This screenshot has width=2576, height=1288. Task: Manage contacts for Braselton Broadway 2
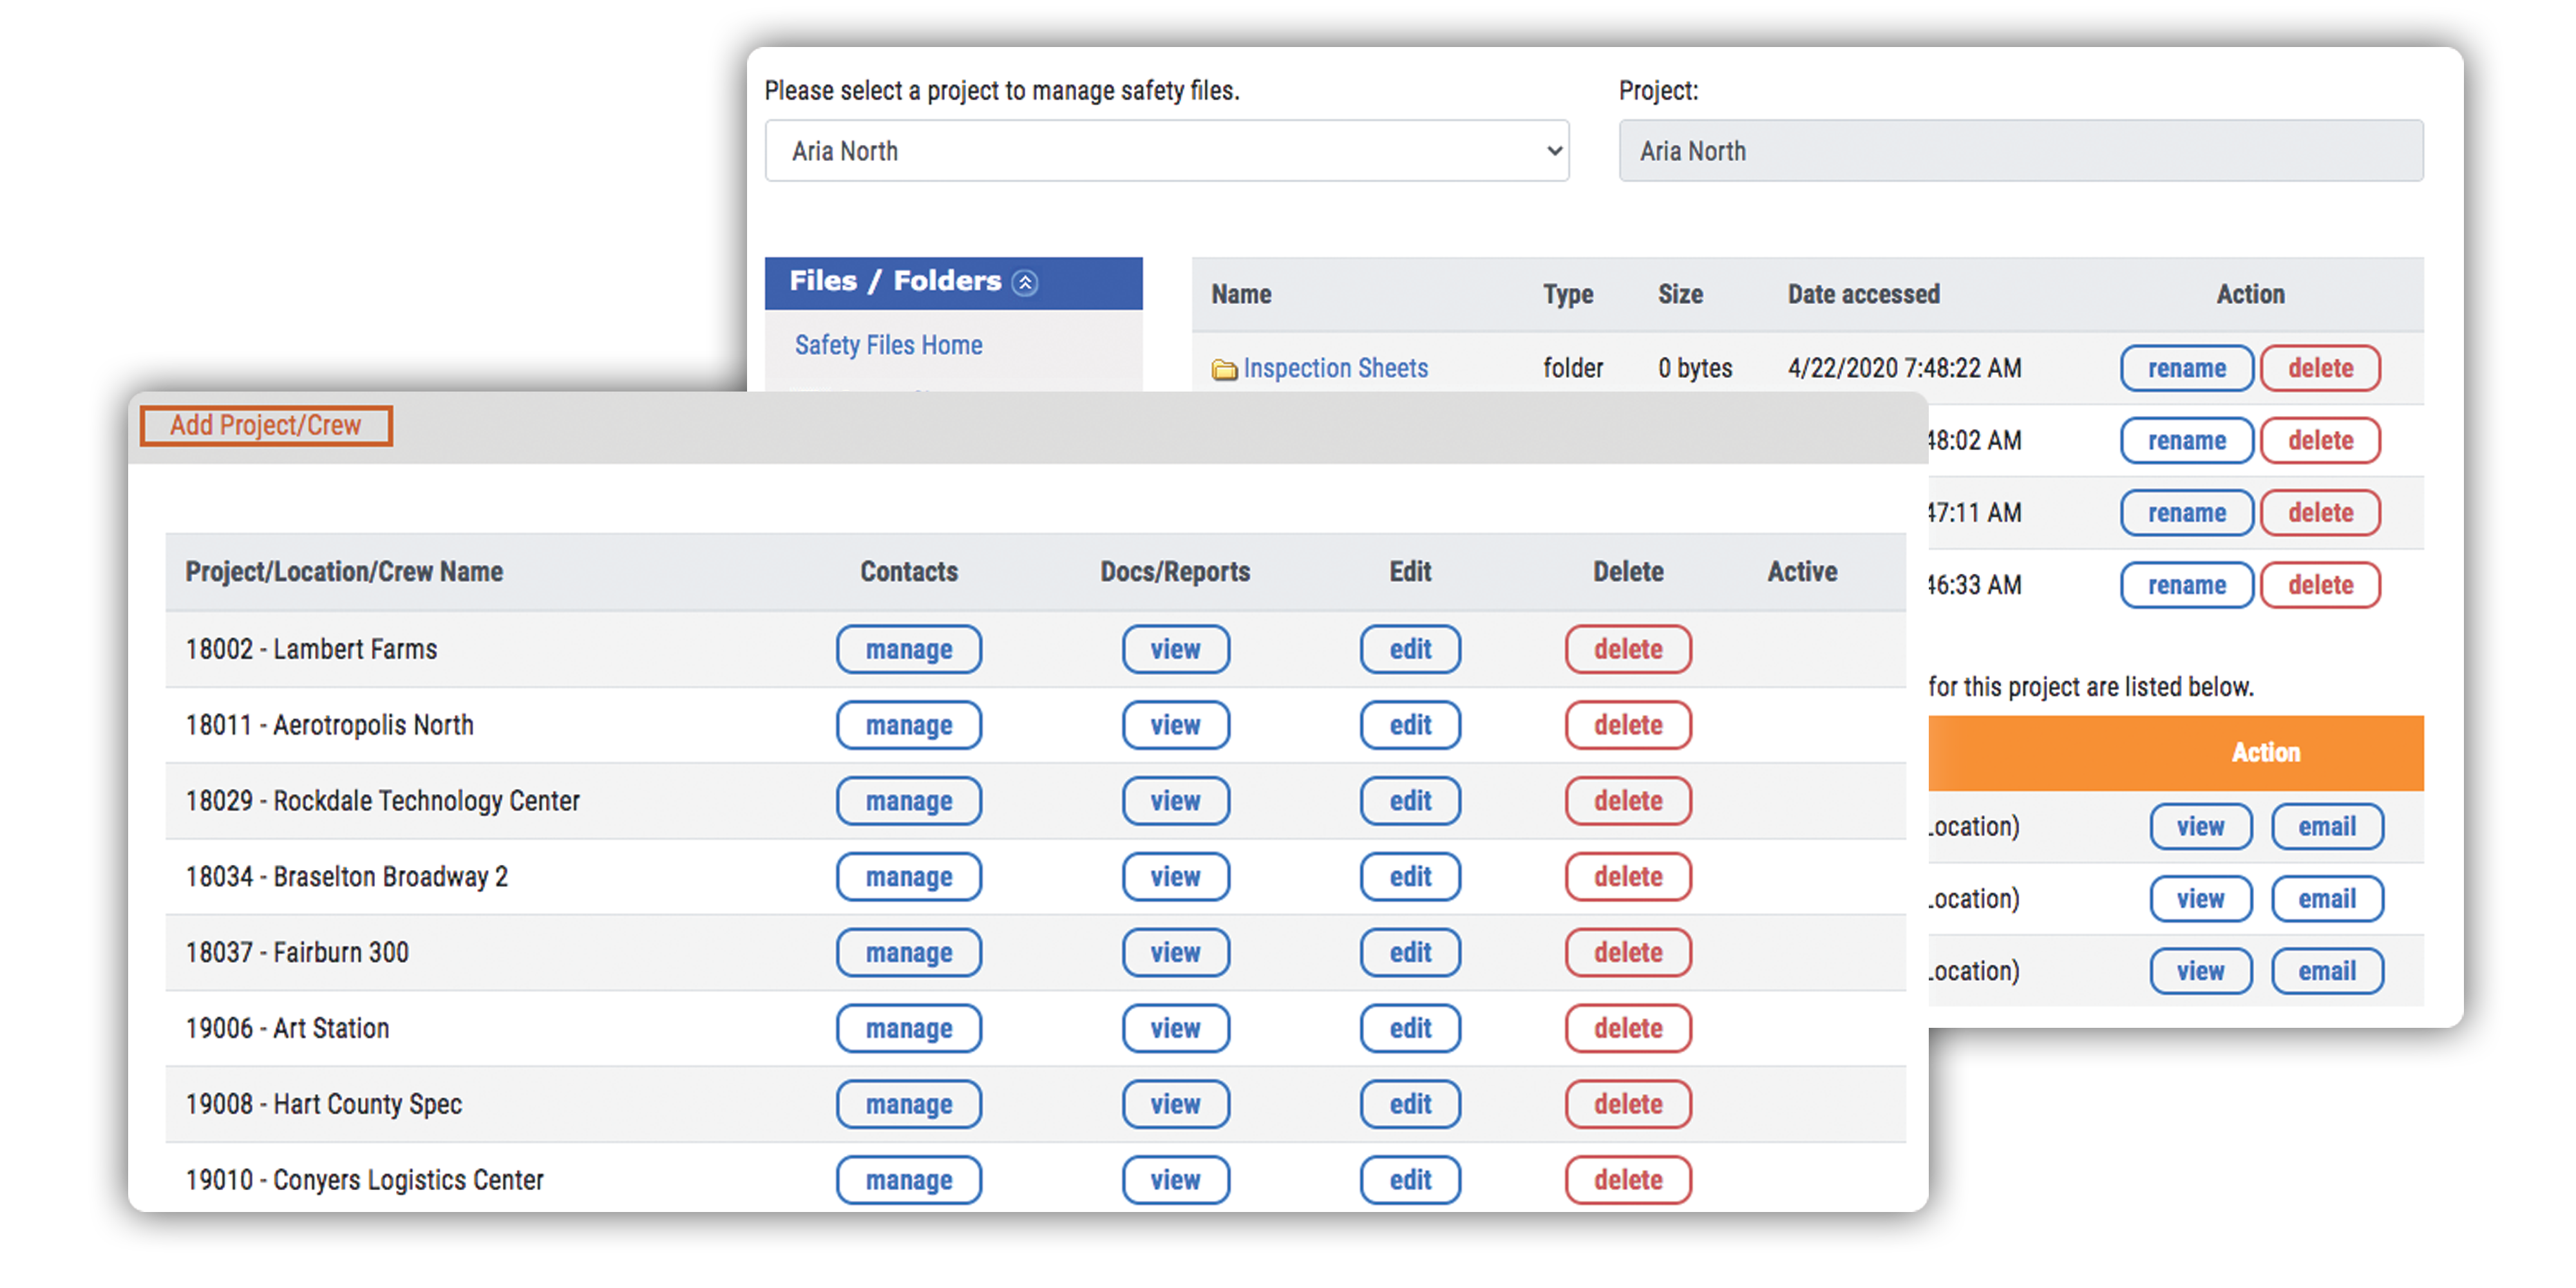(x=909, y=877)
